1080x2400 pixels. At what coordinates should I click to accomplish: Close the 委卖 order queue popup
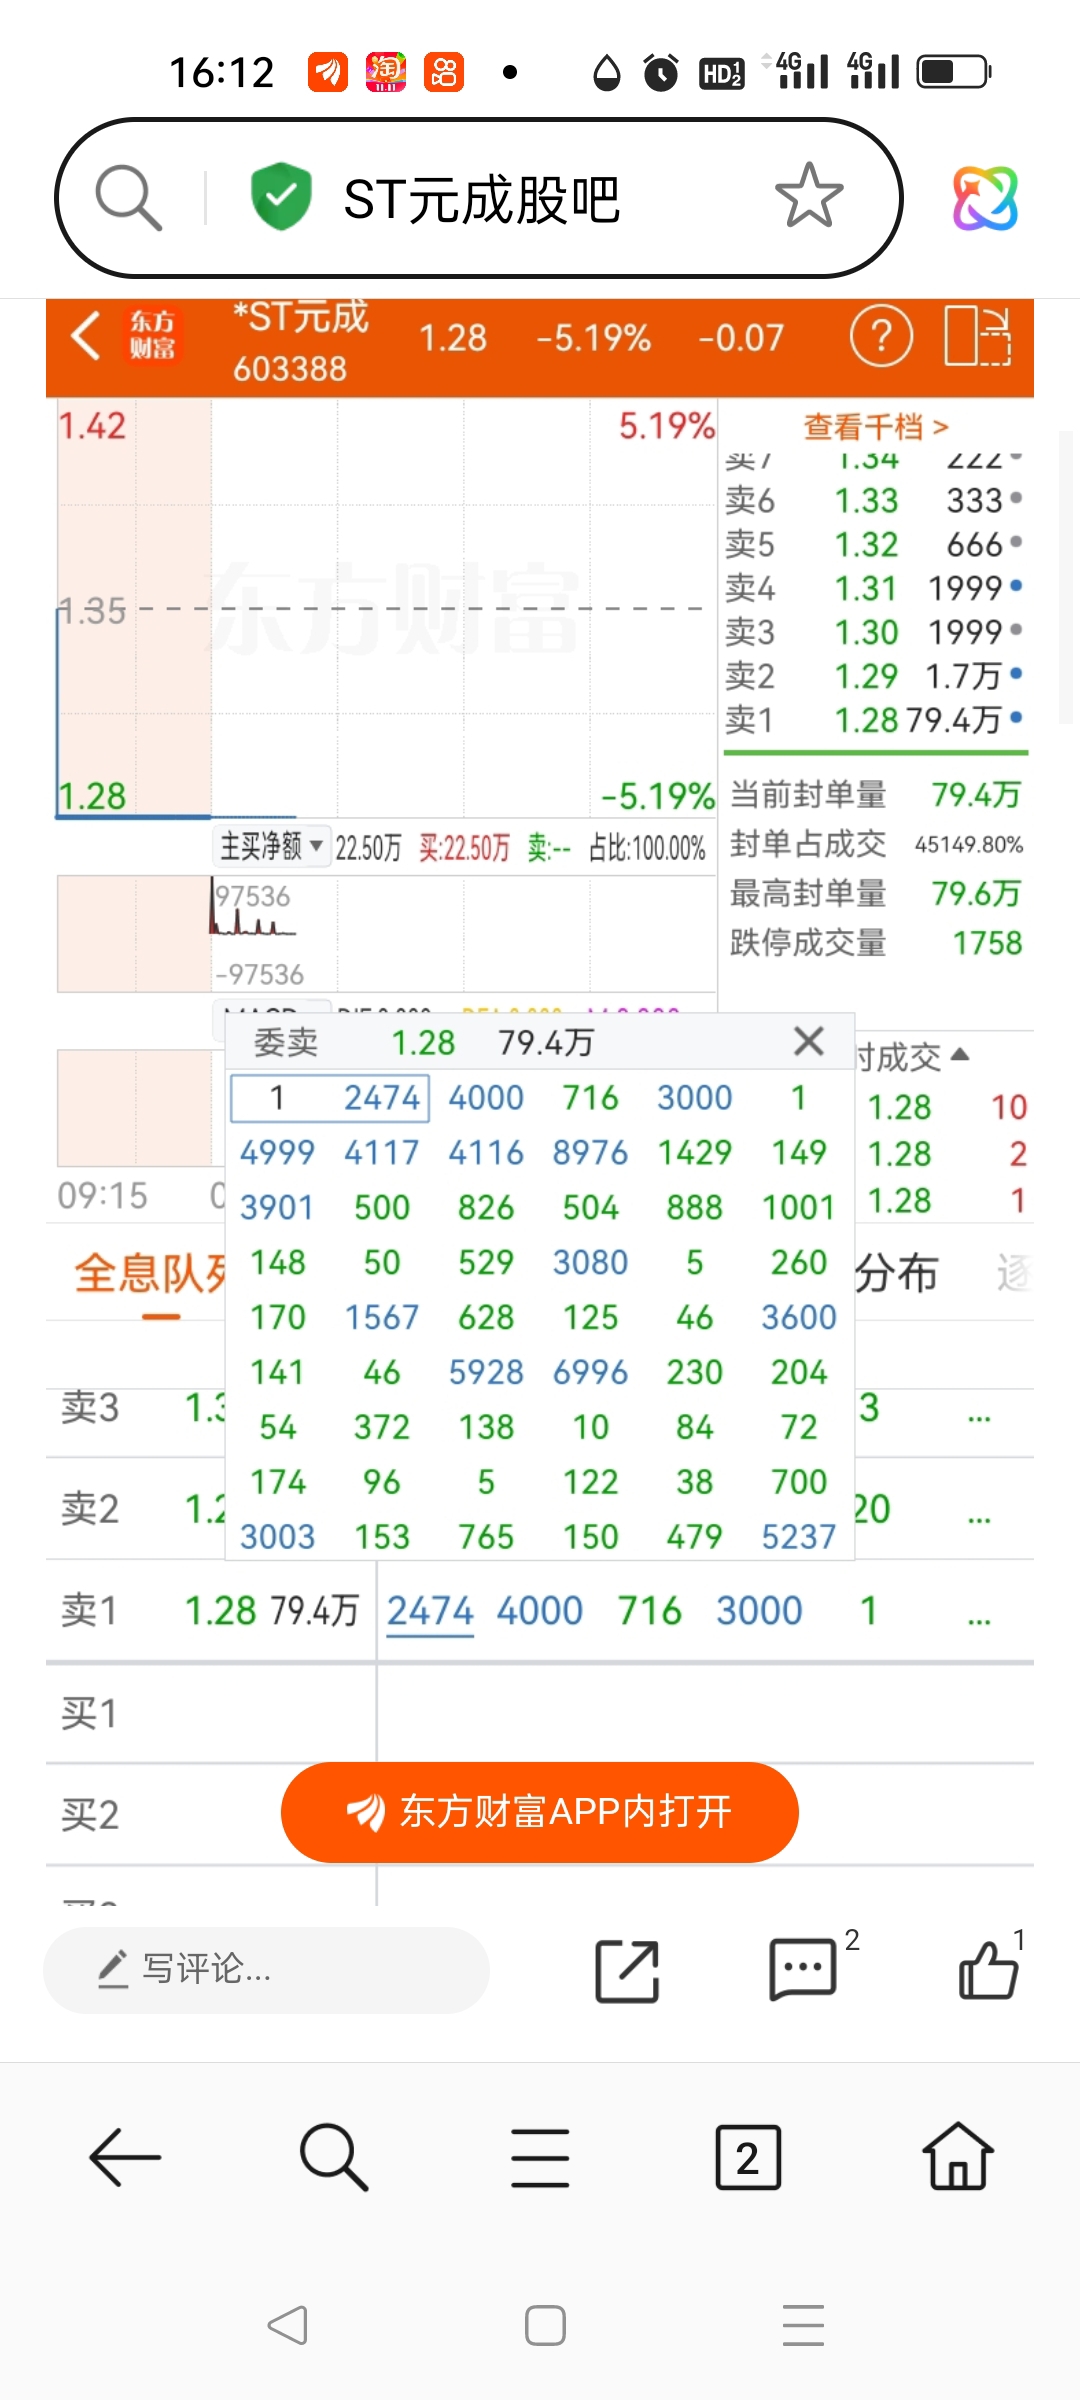point(809,1041)
